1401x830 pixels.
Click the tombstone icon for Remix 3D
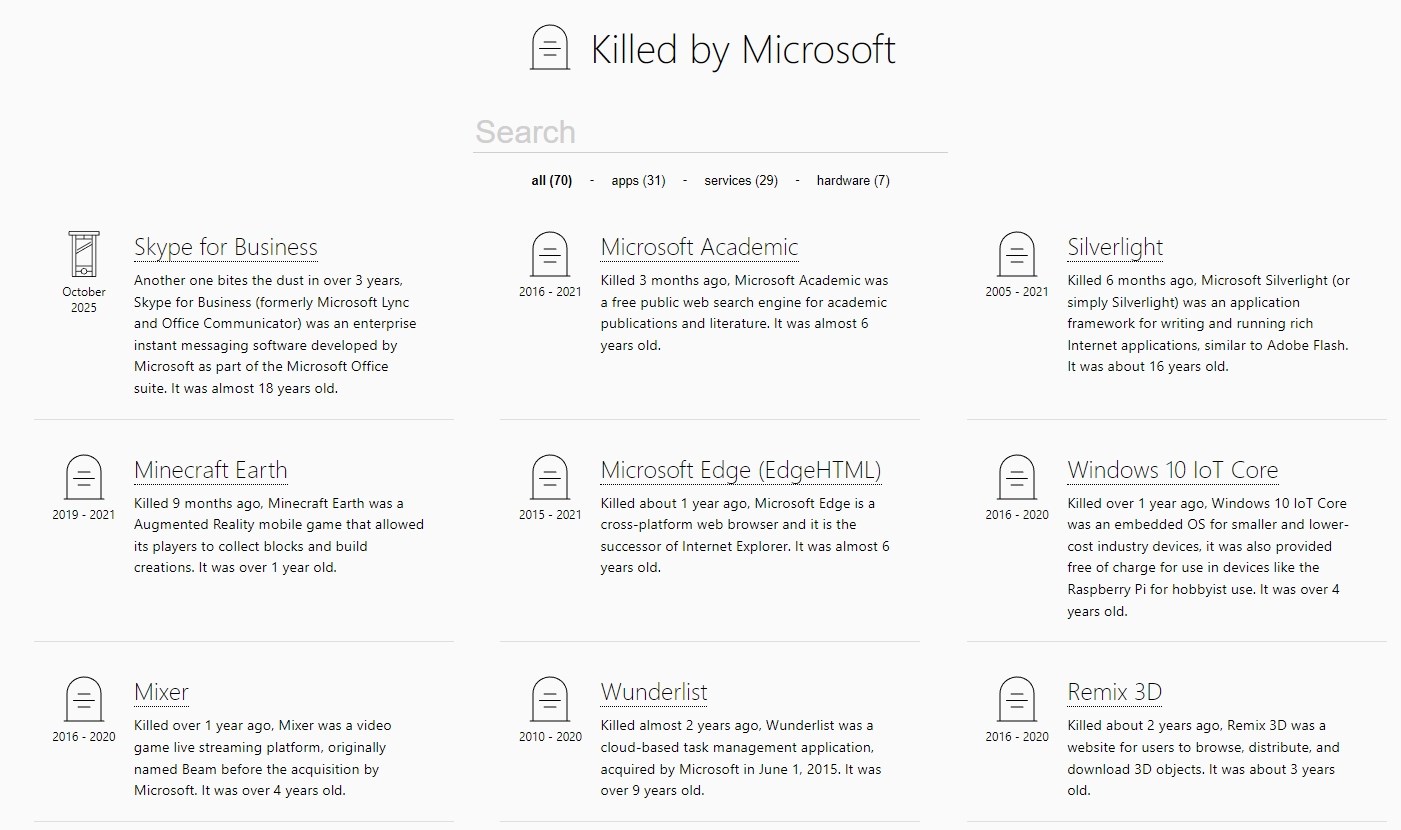tap(1017, 699)
